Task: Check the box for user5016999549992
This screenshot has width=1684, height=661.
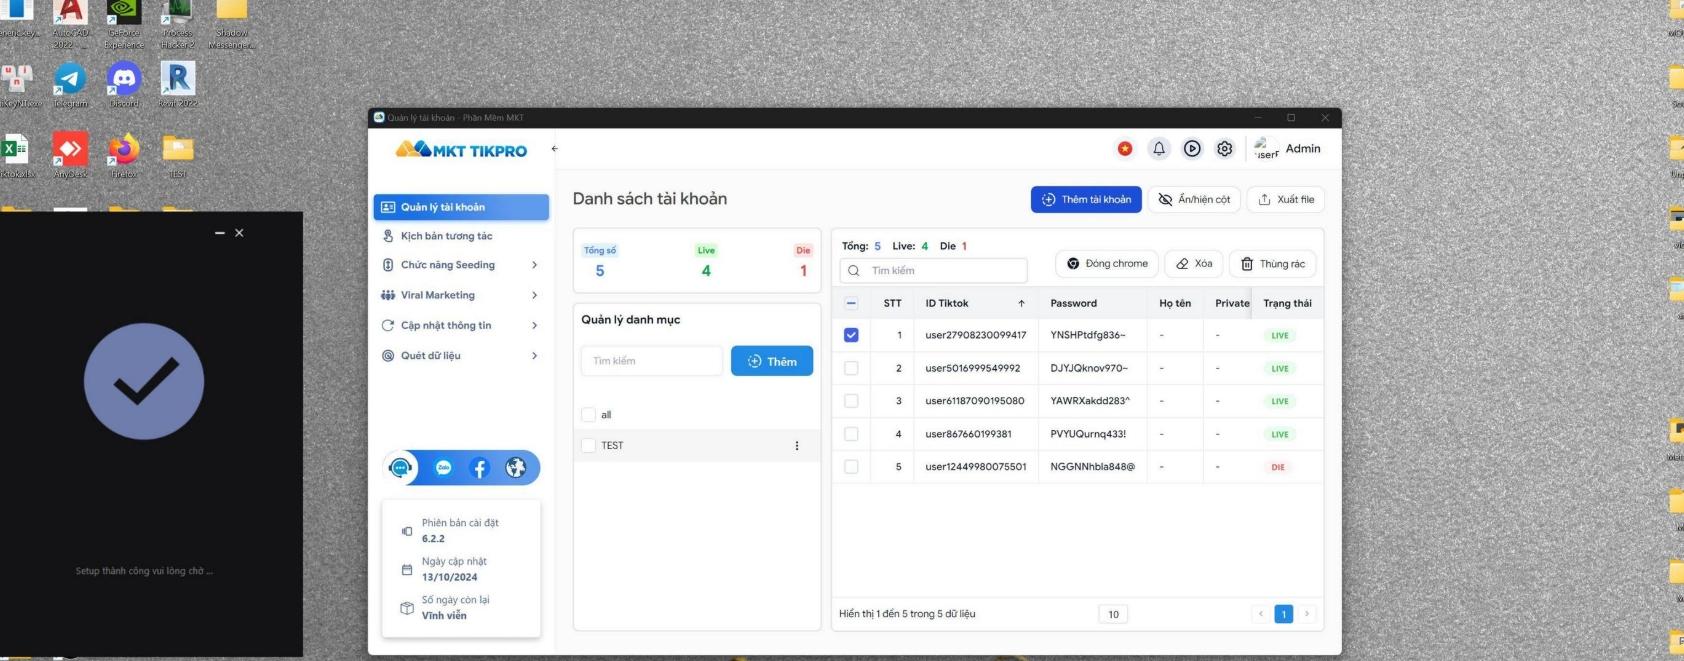Action: pos(851,368)
